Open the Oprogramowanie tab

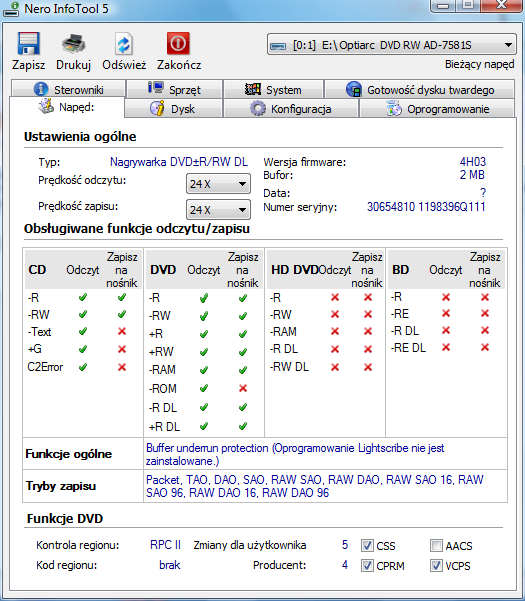(437, 108)
